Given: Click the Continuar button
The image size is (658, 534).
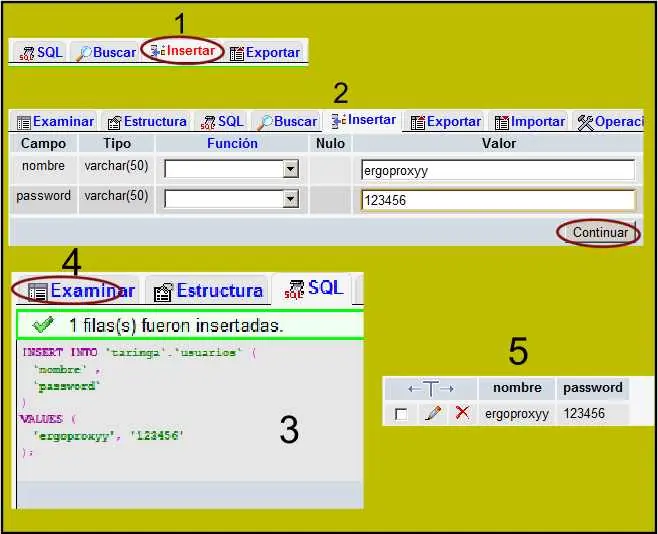Looking at the screenshot, I should (600, 232).
